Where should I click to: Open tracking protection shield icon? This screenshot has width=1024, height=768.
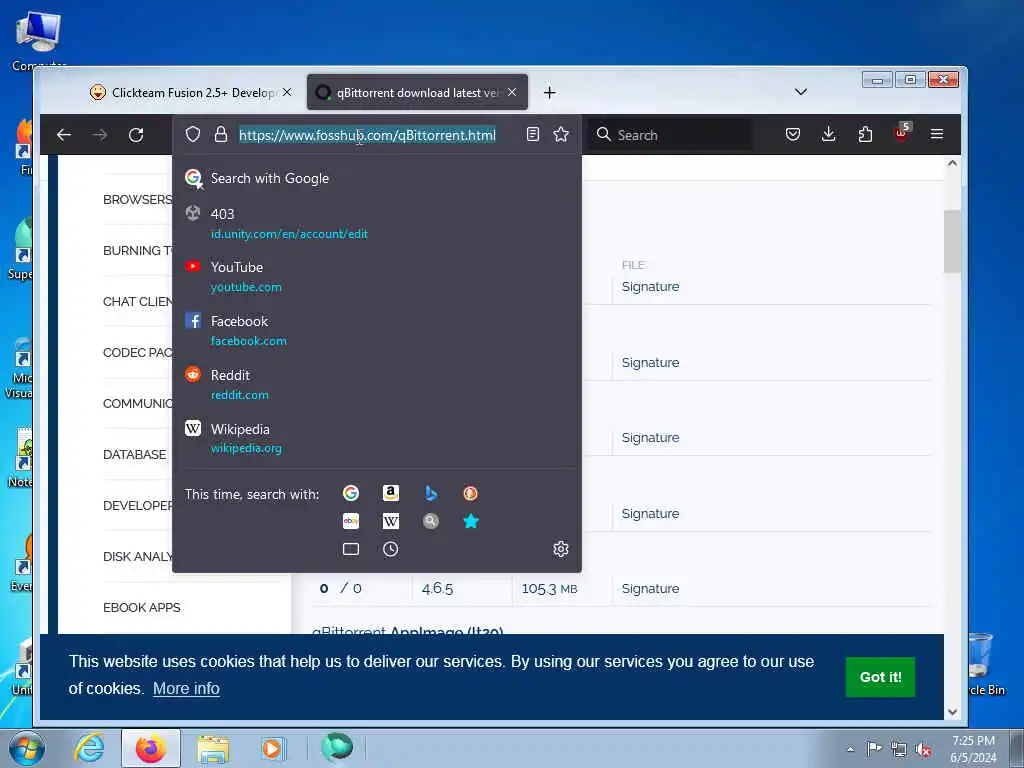point(193,135)
